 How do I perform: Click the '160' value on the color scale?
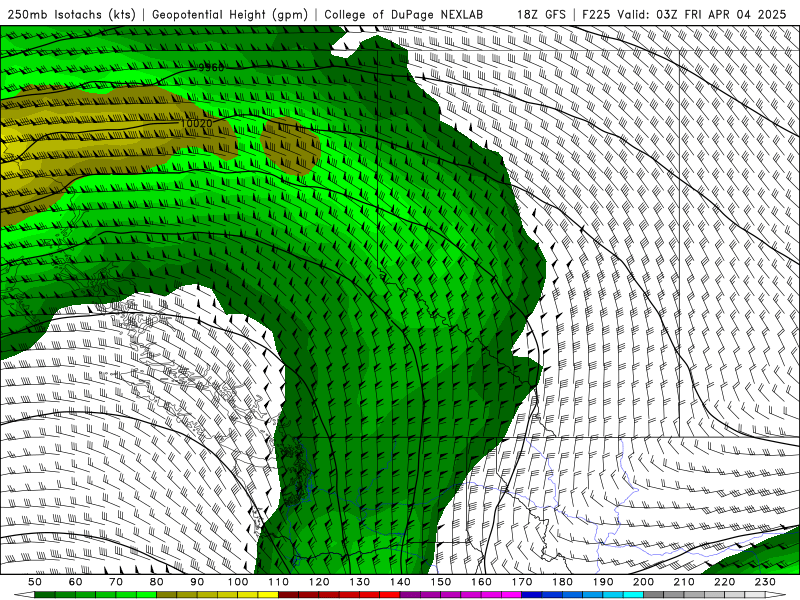[481, 582]
